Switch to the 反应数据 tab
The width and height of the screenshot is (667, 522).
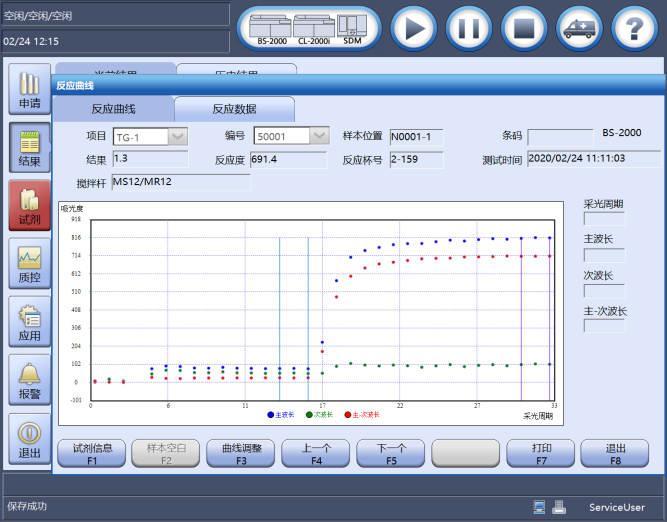point(234,109)
